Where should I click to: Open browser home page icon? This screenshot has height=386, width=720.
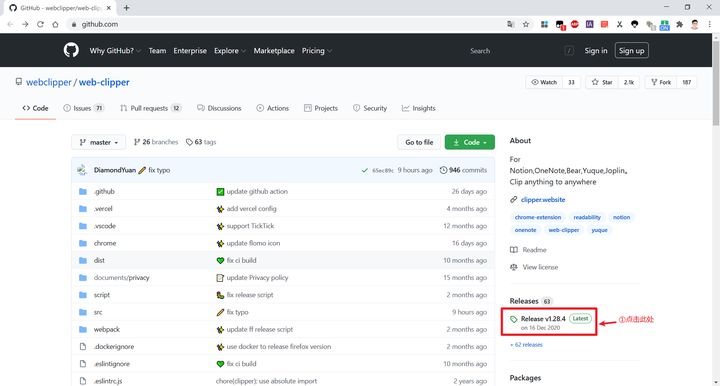pos(56,24)
